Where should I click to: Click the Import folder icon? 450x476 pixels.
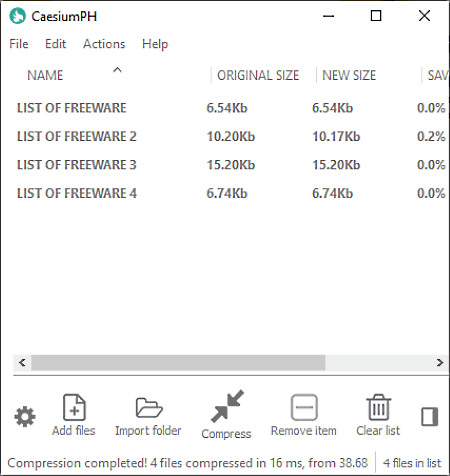(x=149, y=407)
